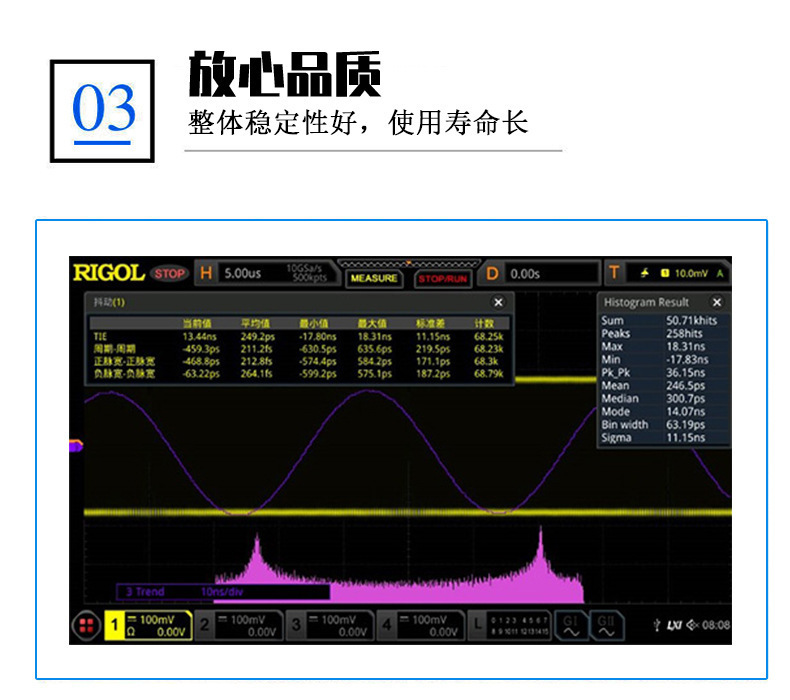Open channel 1 100mV scale settings
790x700 pixels.
coord(158,625)
